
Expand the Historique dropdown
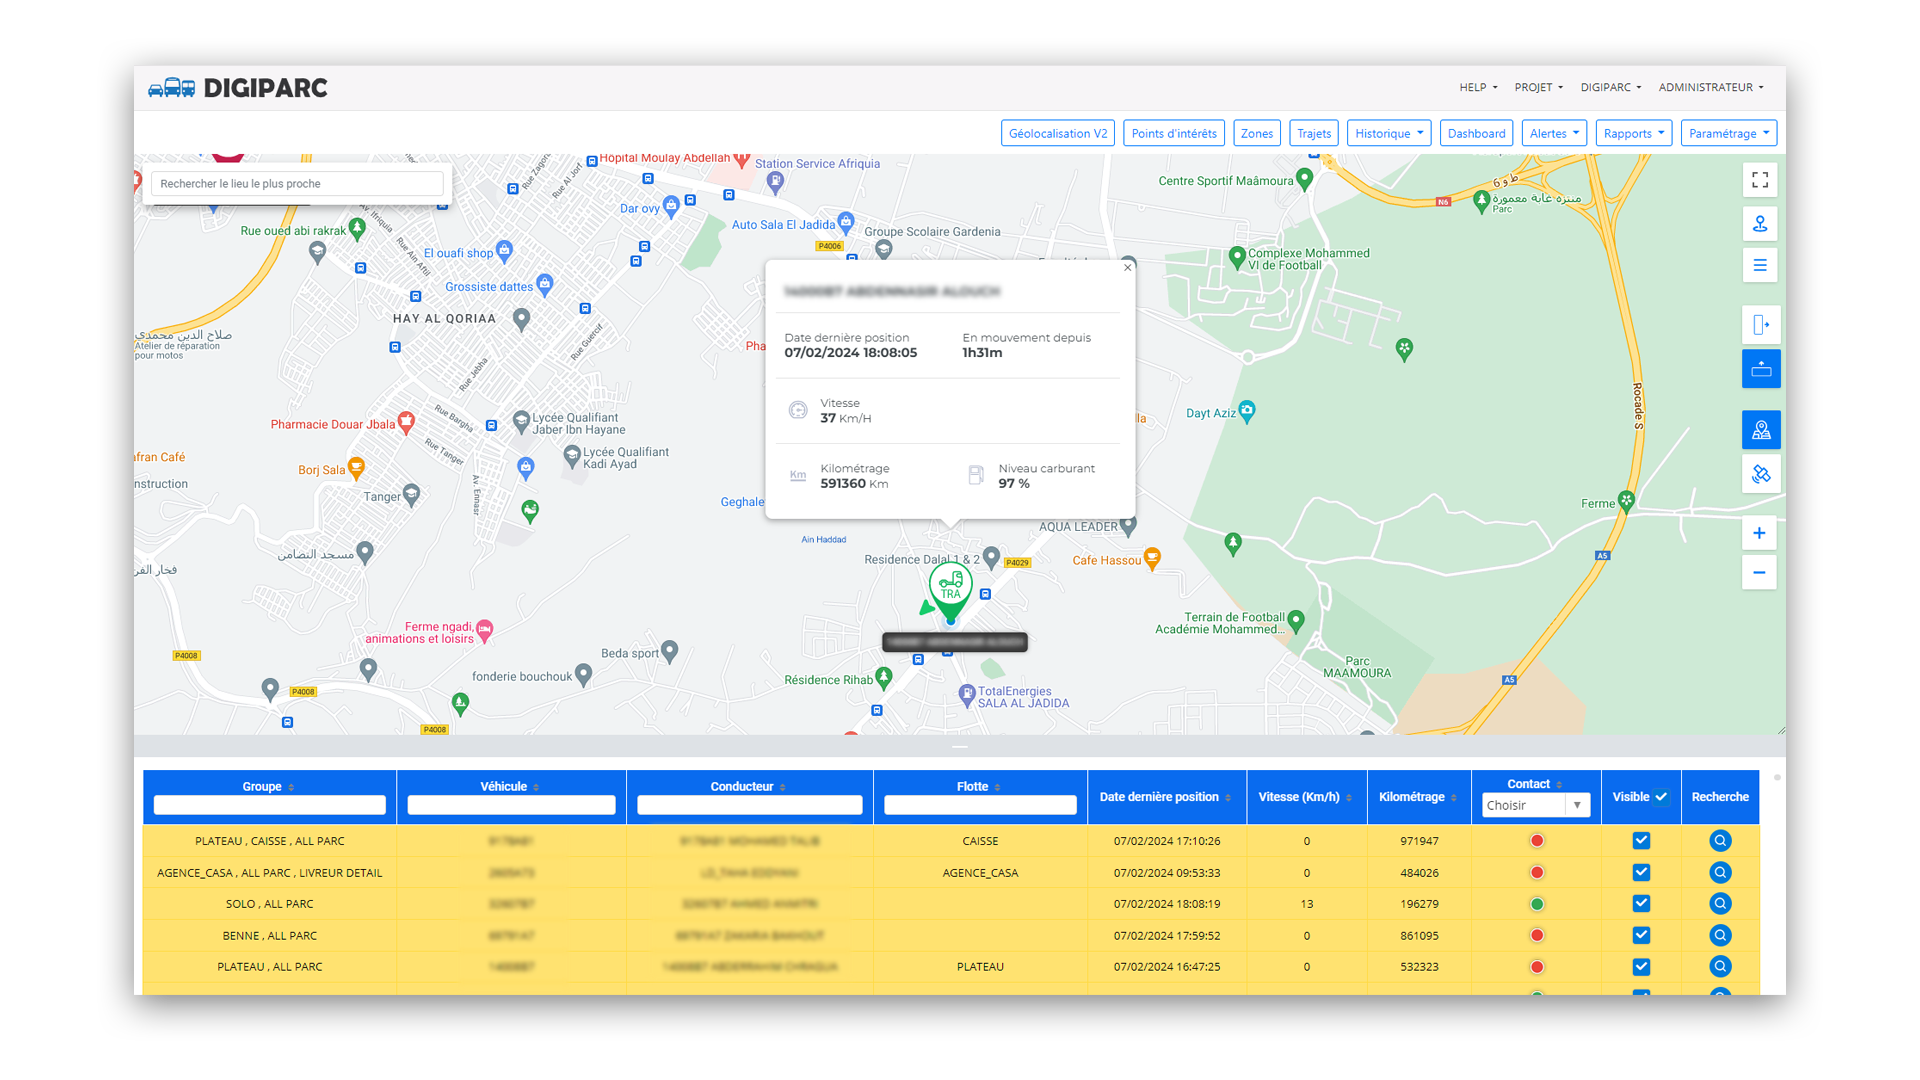(1389, 134)
